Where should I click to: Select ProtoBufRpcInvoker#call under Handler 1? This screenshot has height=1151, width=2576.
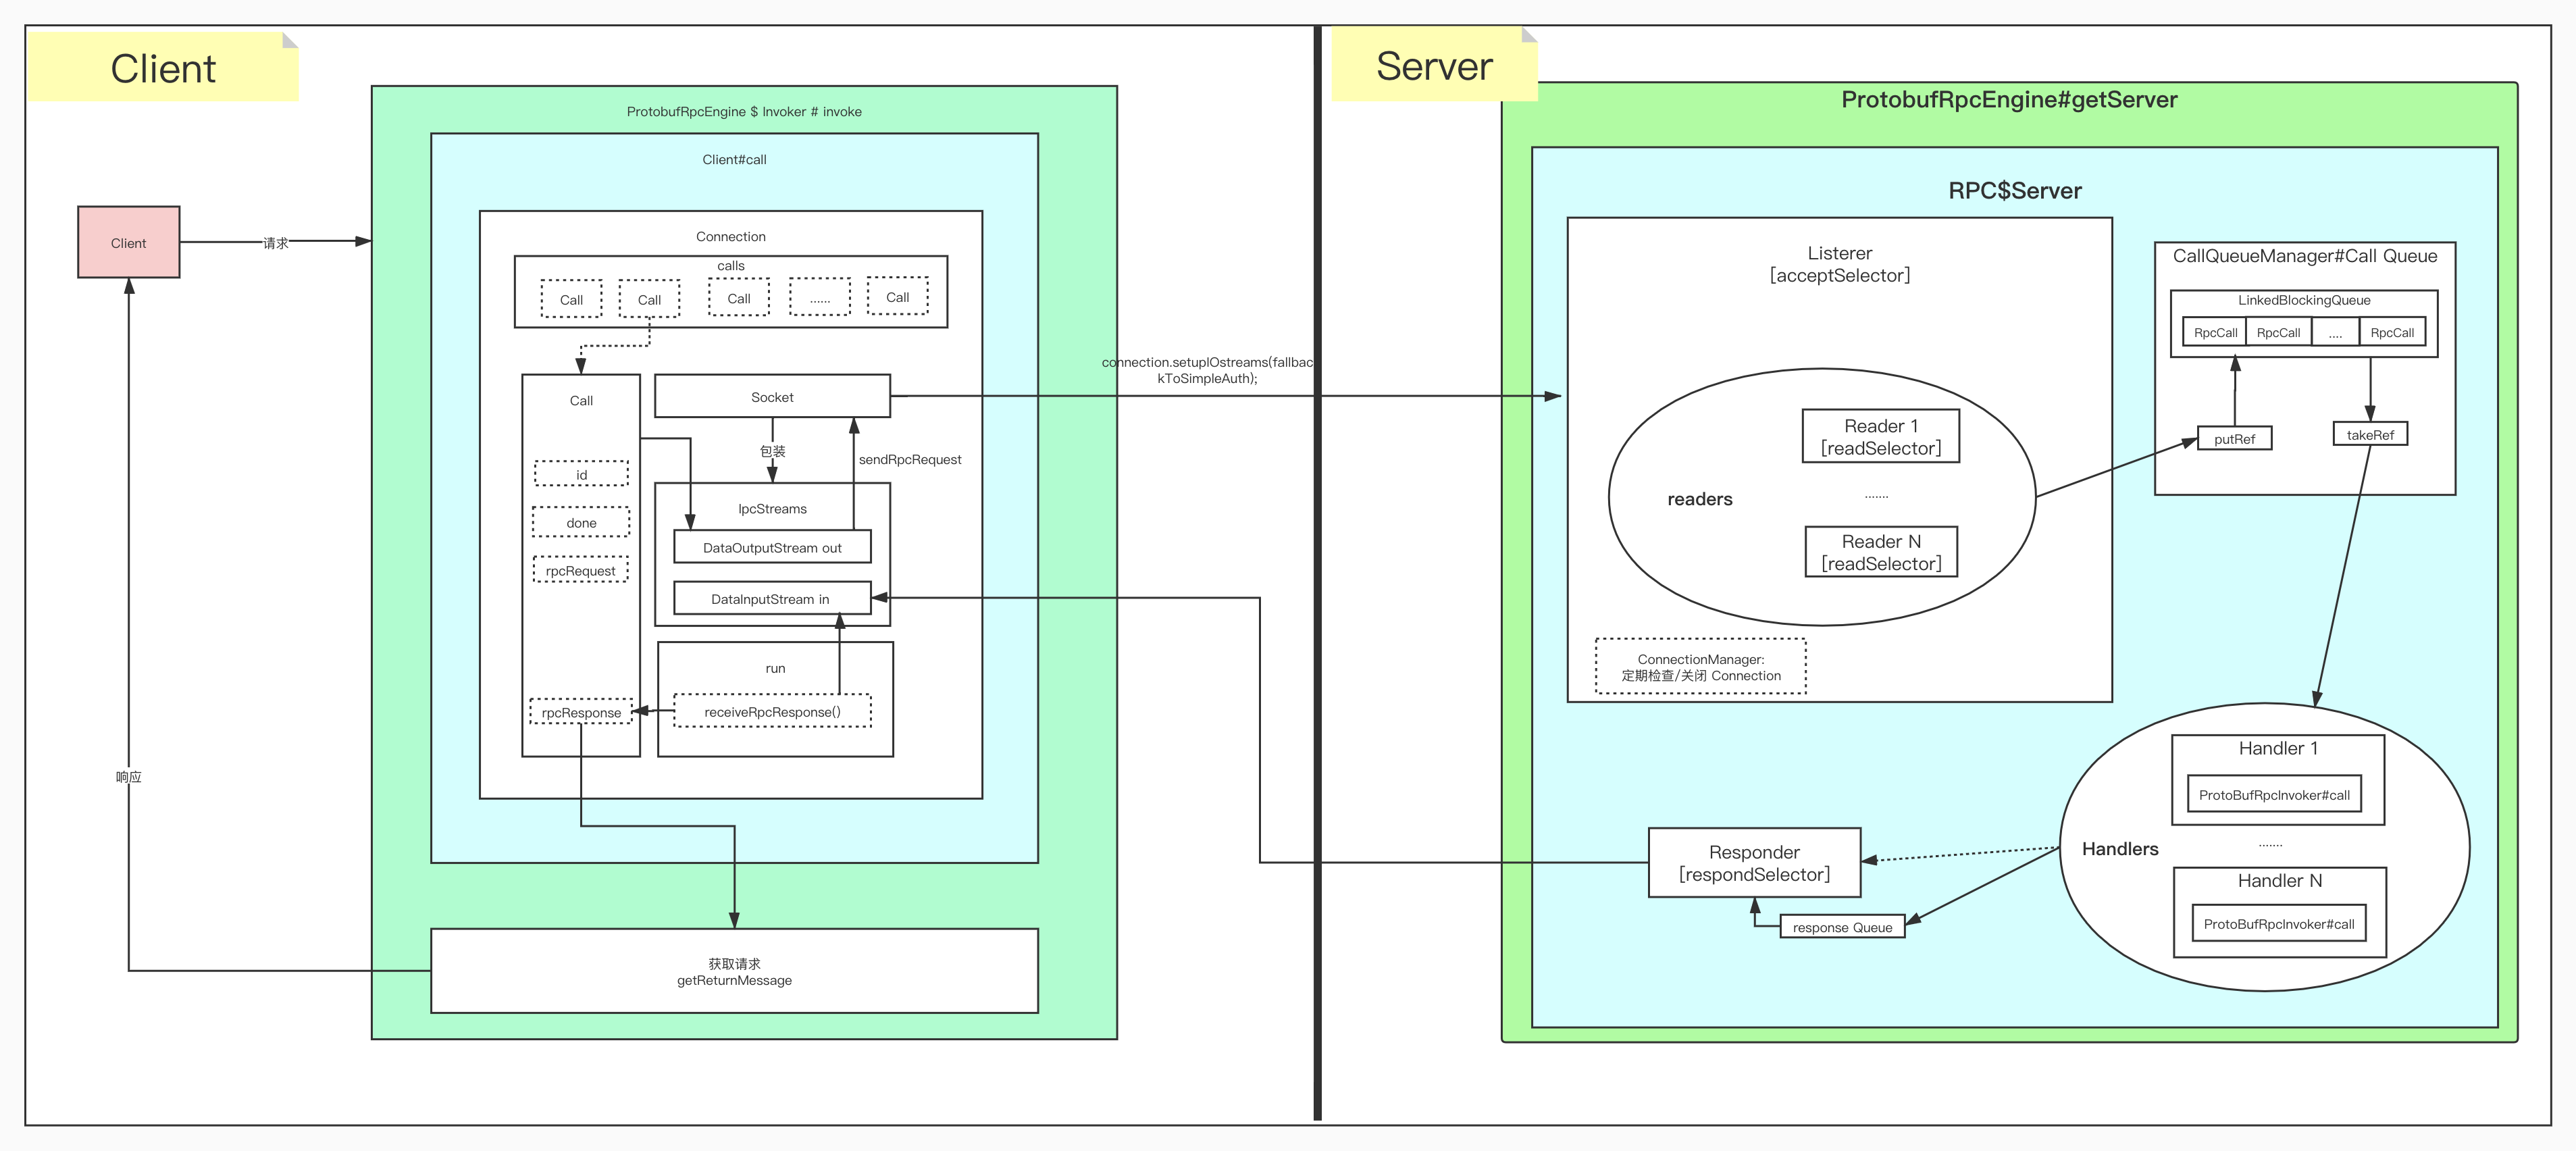[2274, 795]
